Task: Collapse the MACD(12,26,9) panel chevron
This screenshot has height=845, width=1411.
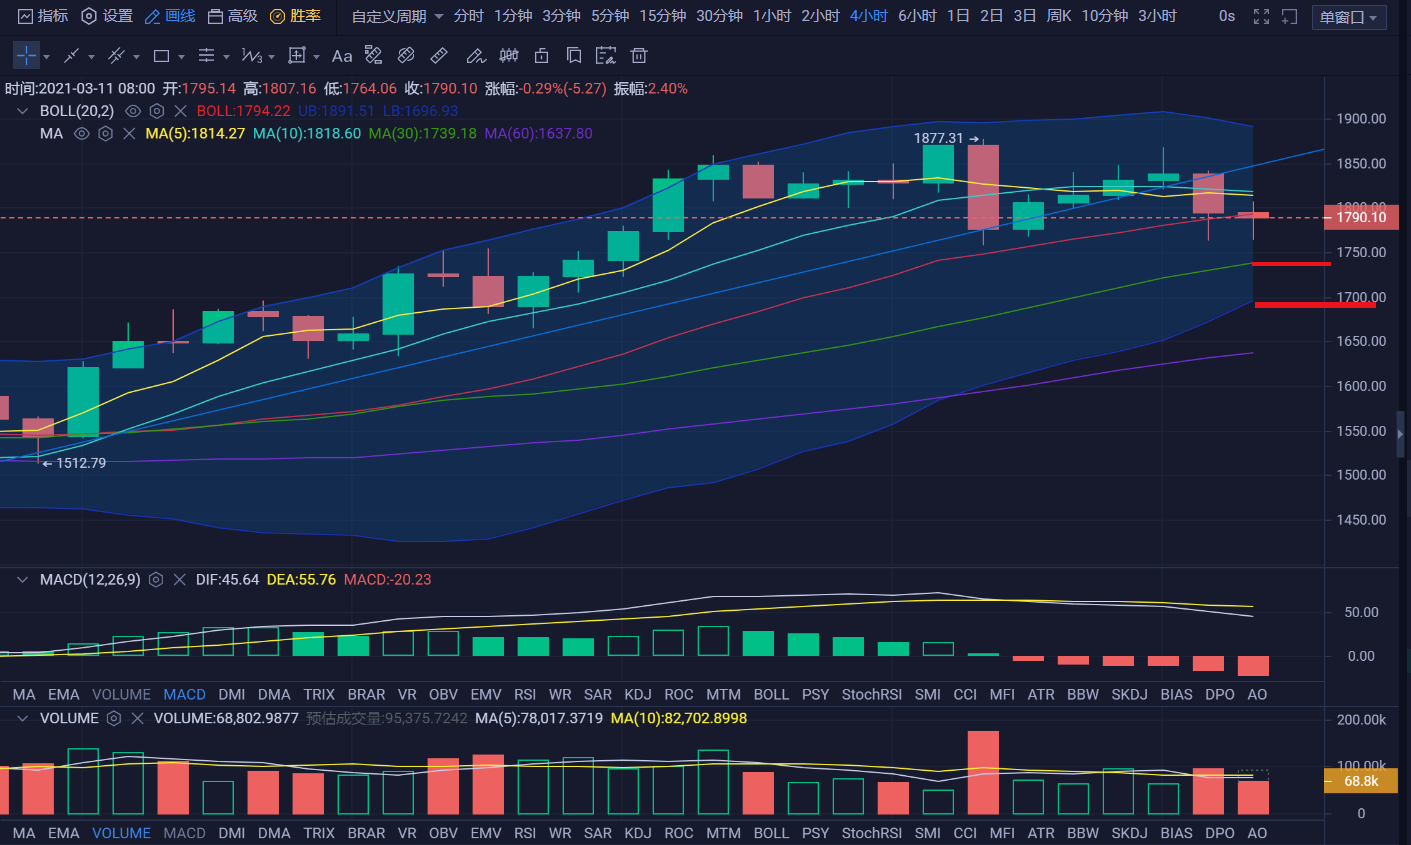Action: coord(22,580)
